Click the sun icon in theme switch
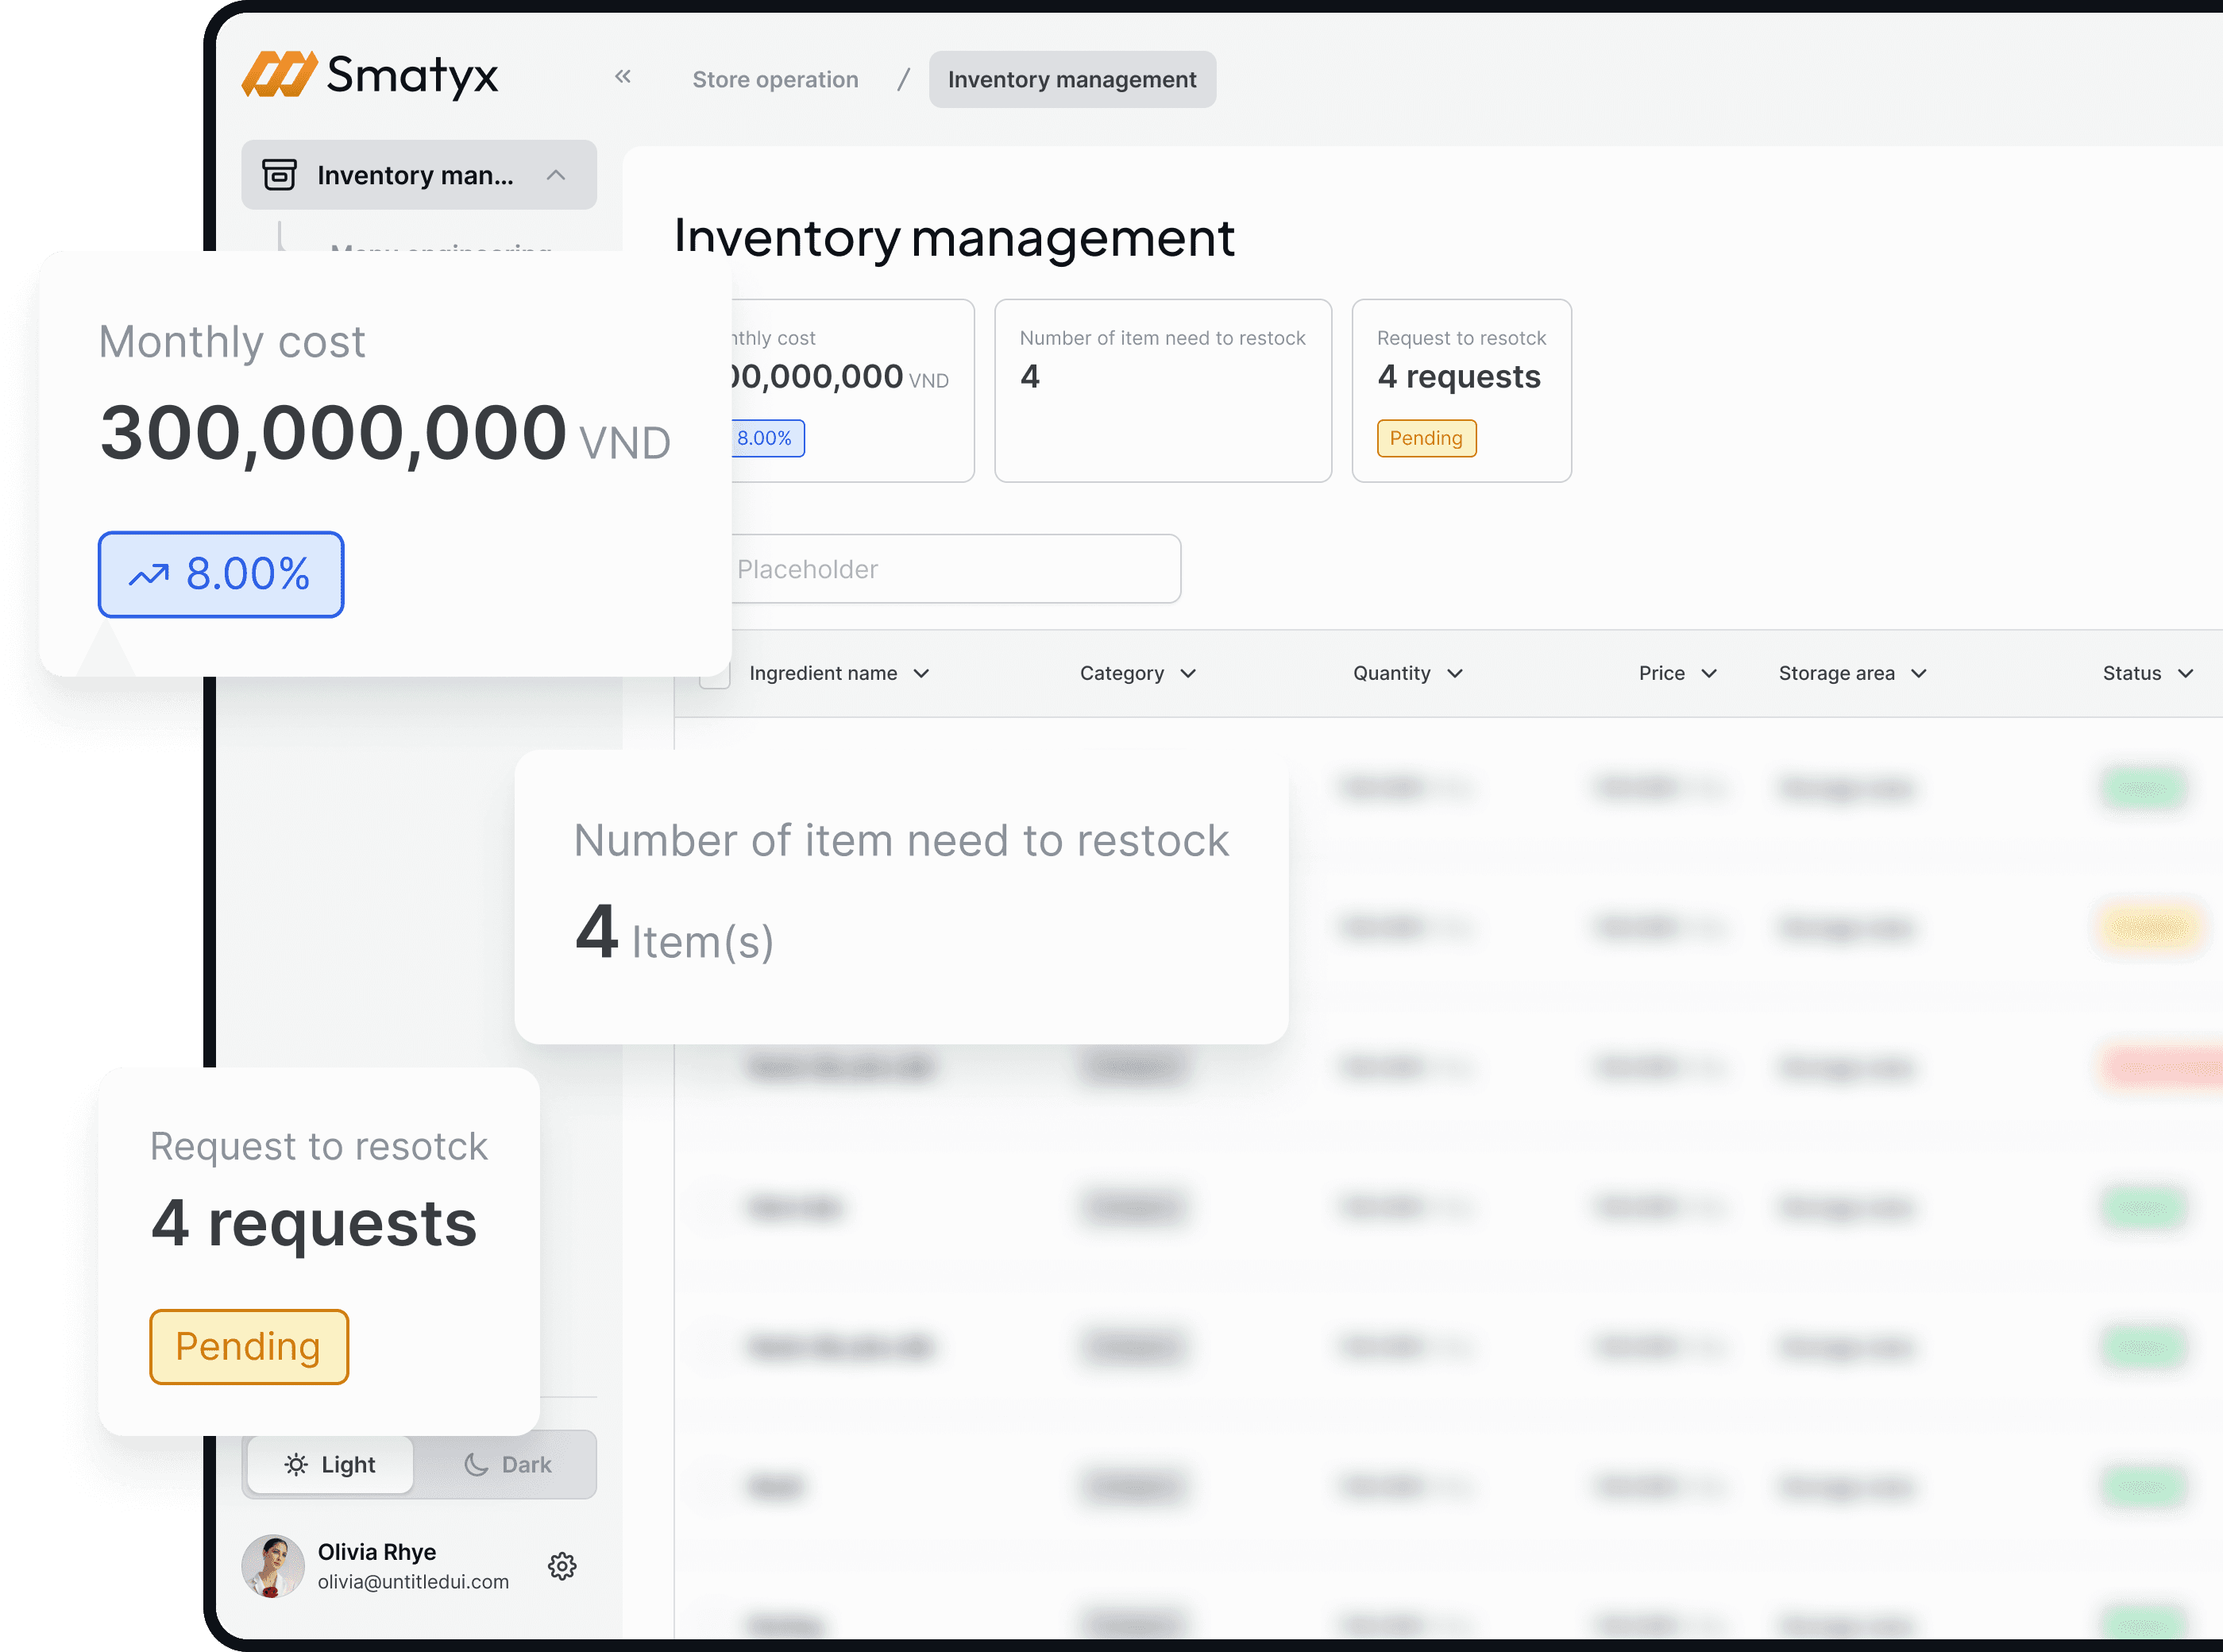2223x1652 pixels. (296, 1465)
